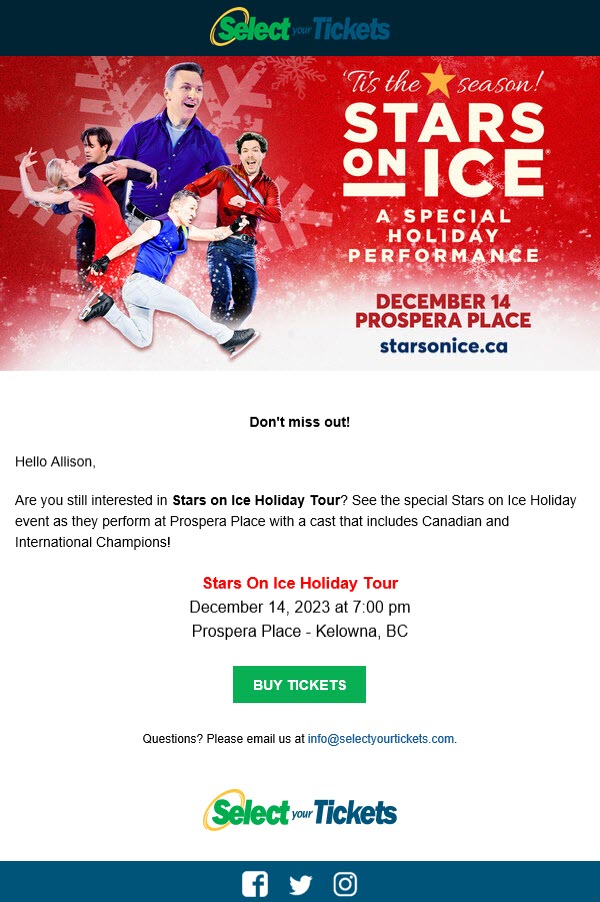
Task: Open the Facebook page icon
Action: tap(255, 884)
